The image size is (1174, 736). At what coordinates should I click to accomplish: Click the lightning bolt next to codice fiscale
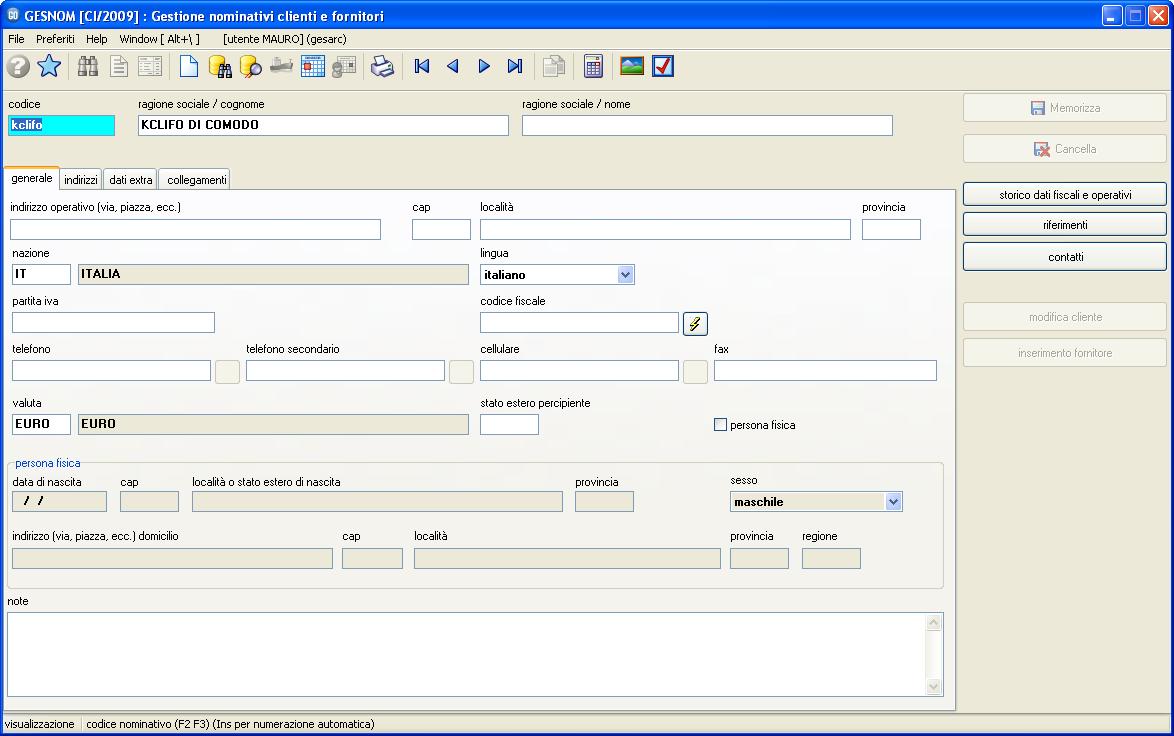(695, 324)
